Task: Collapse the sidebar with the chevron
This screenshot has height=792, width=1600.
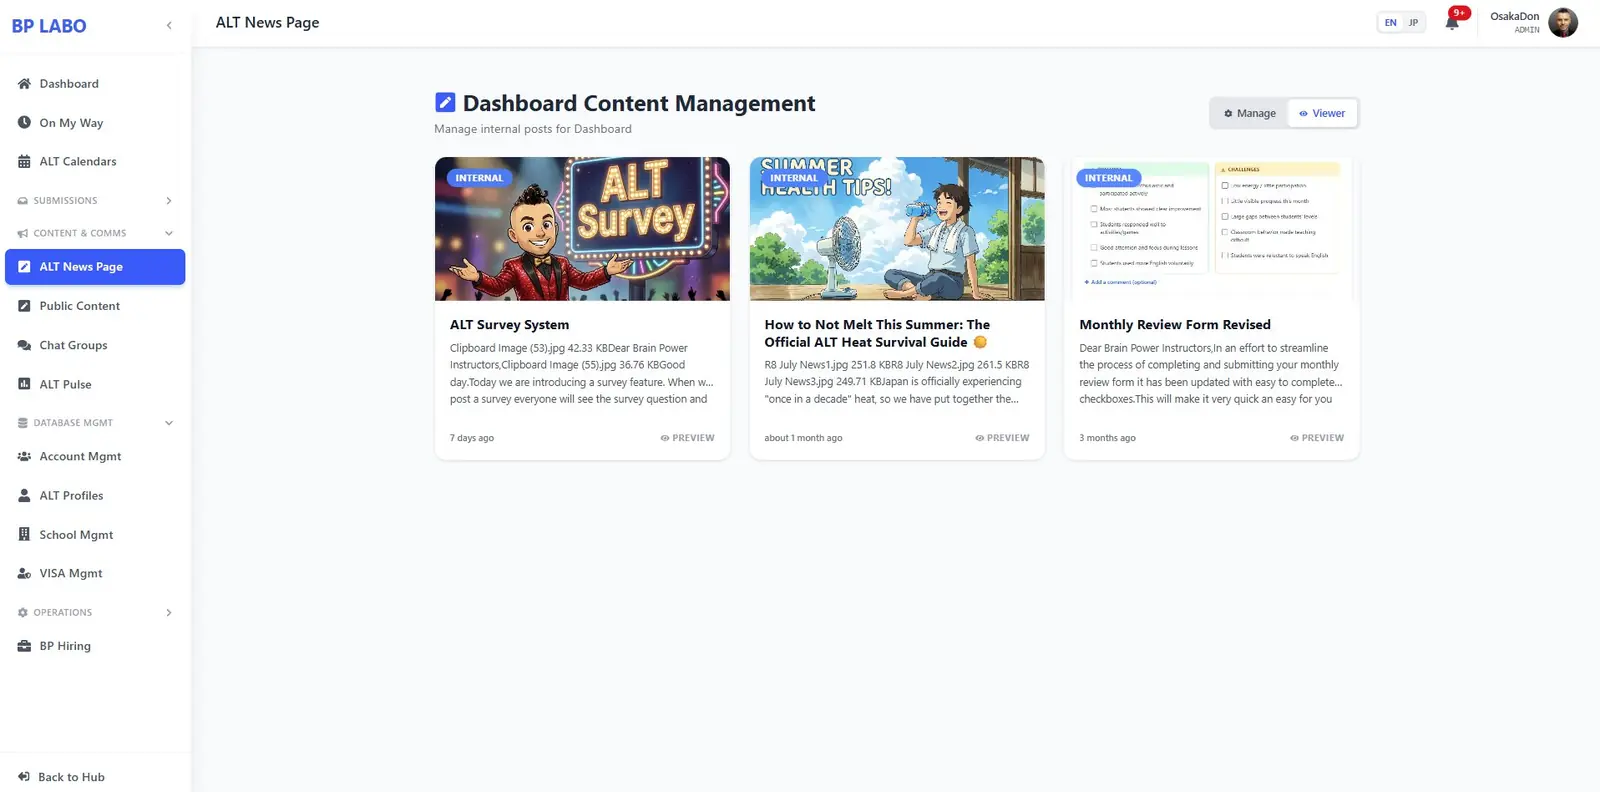Action: (x=169, y=26)
